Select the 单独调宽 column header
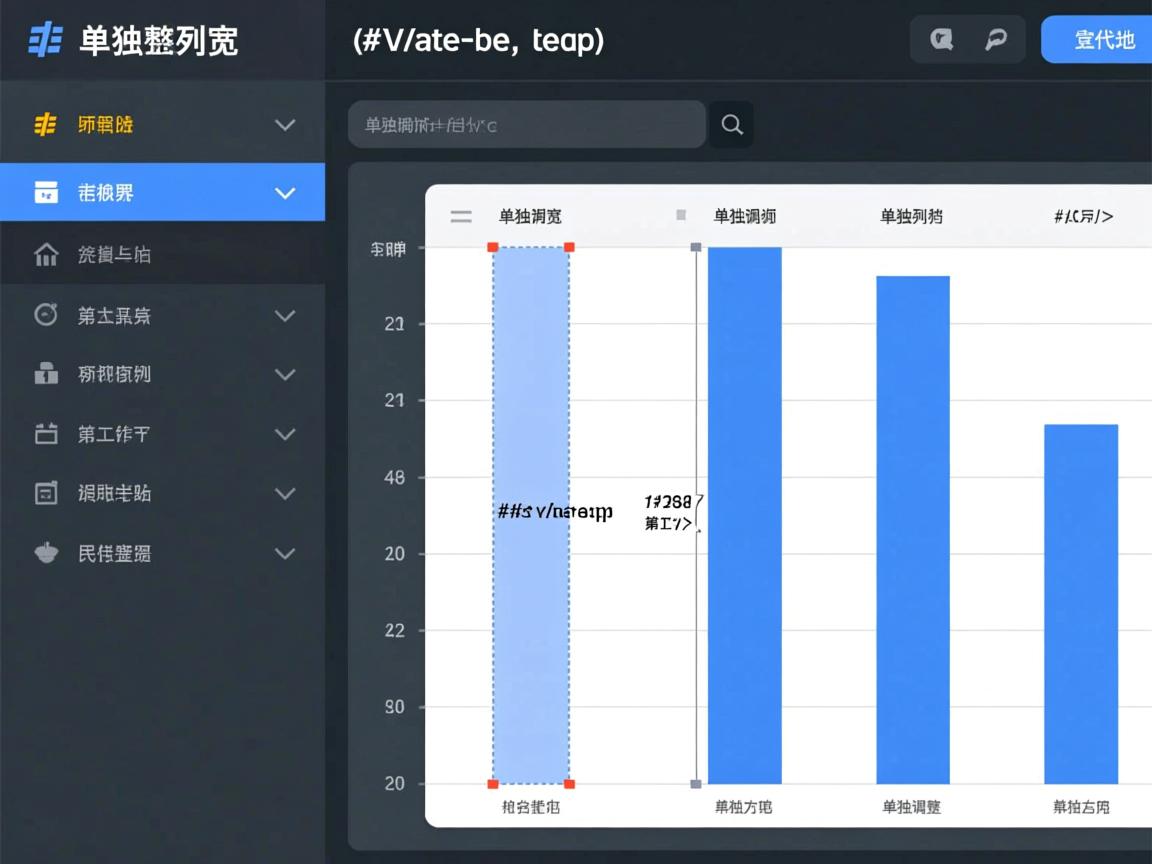 point(530,215)
